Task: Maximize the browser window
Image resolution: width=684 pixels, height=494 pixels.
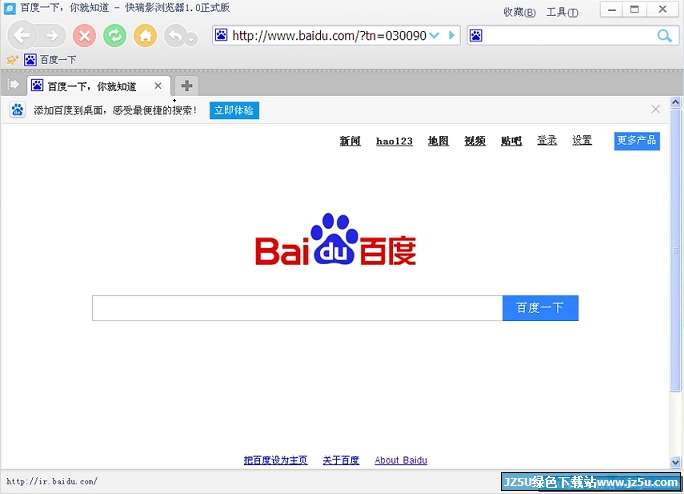Action: [x=635, y=10]
